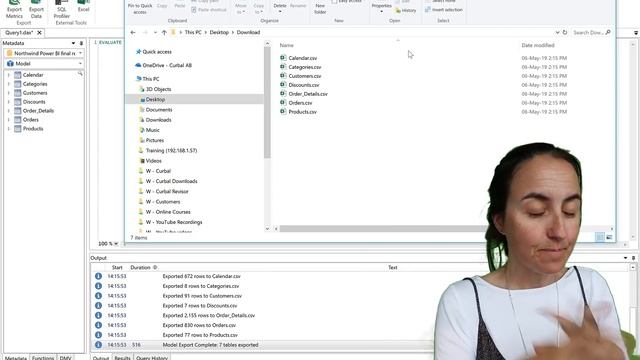Select W - YouTube Recordings drive
The height and width of the screenshot is (360, 640).
[x=171, y=222]
